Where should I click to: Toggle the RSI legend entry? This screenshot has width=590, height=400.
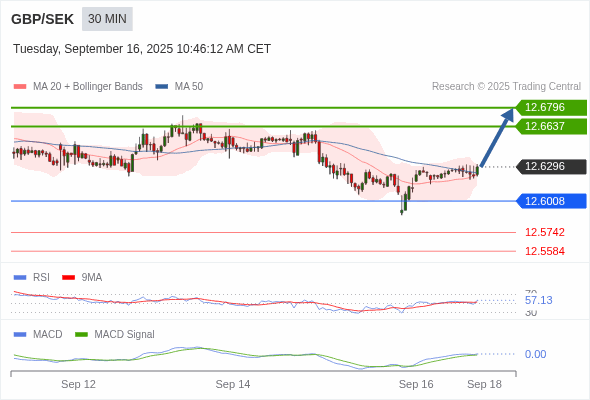coord(32,277)
